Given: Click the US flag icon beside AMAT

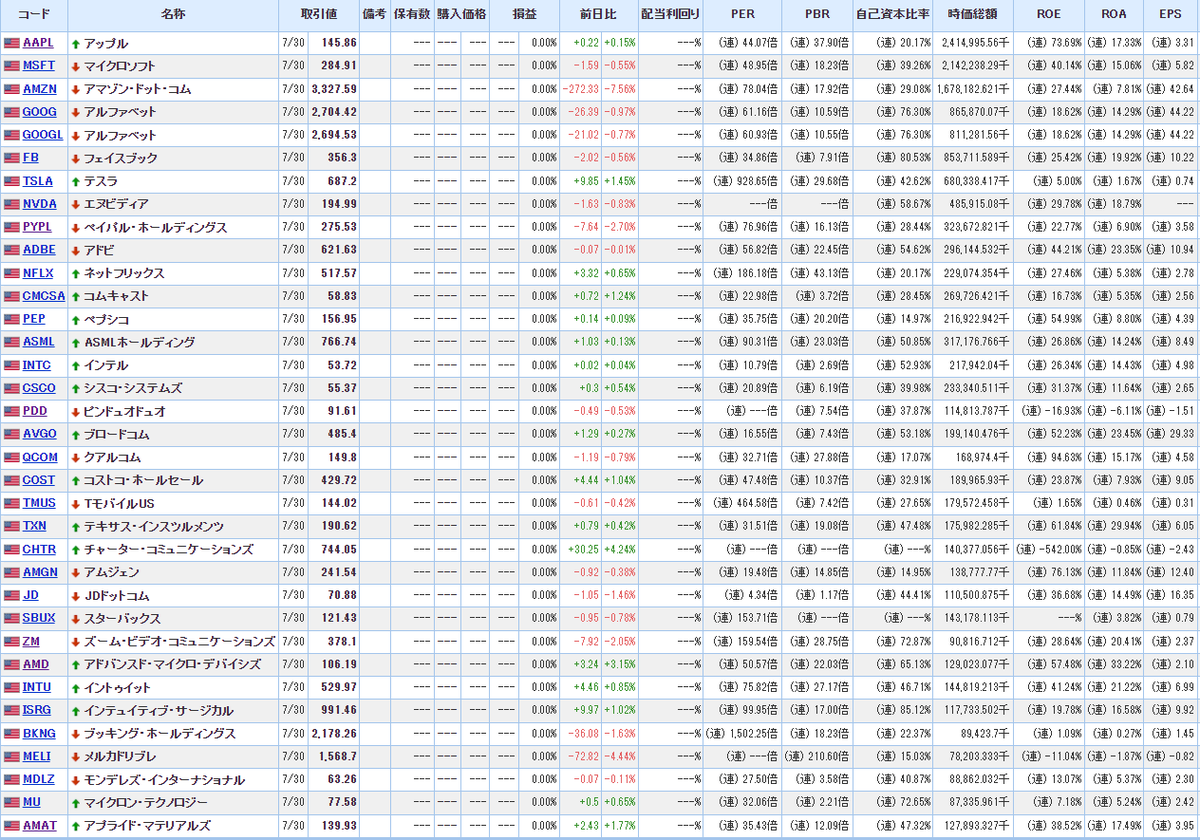Looking at the screenshot, I should (x=11, y=825).
